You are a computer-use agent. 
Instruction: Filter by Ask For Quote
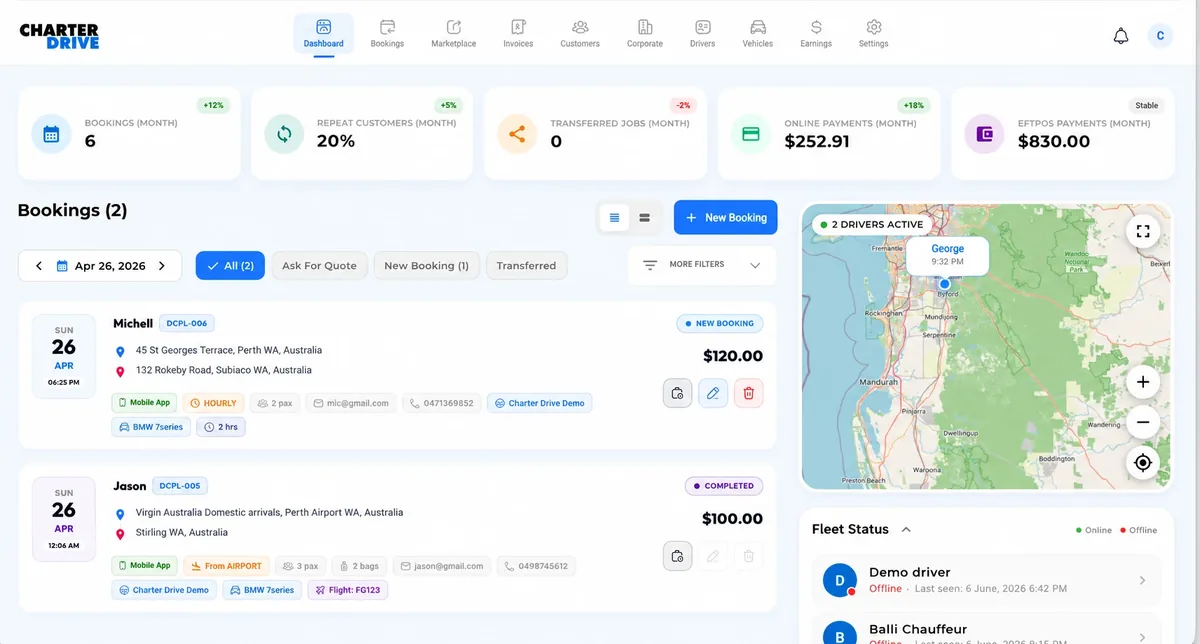(319, 265)
